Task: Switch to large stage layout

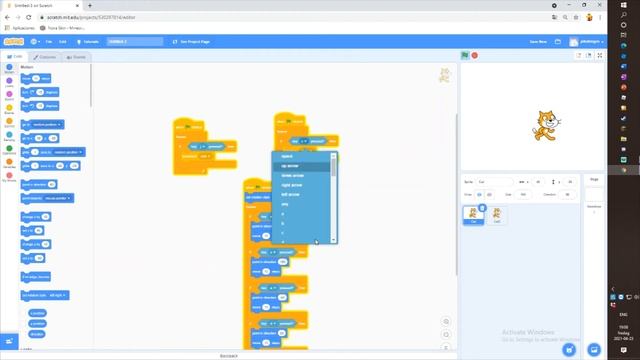Action: coord(589,56)
